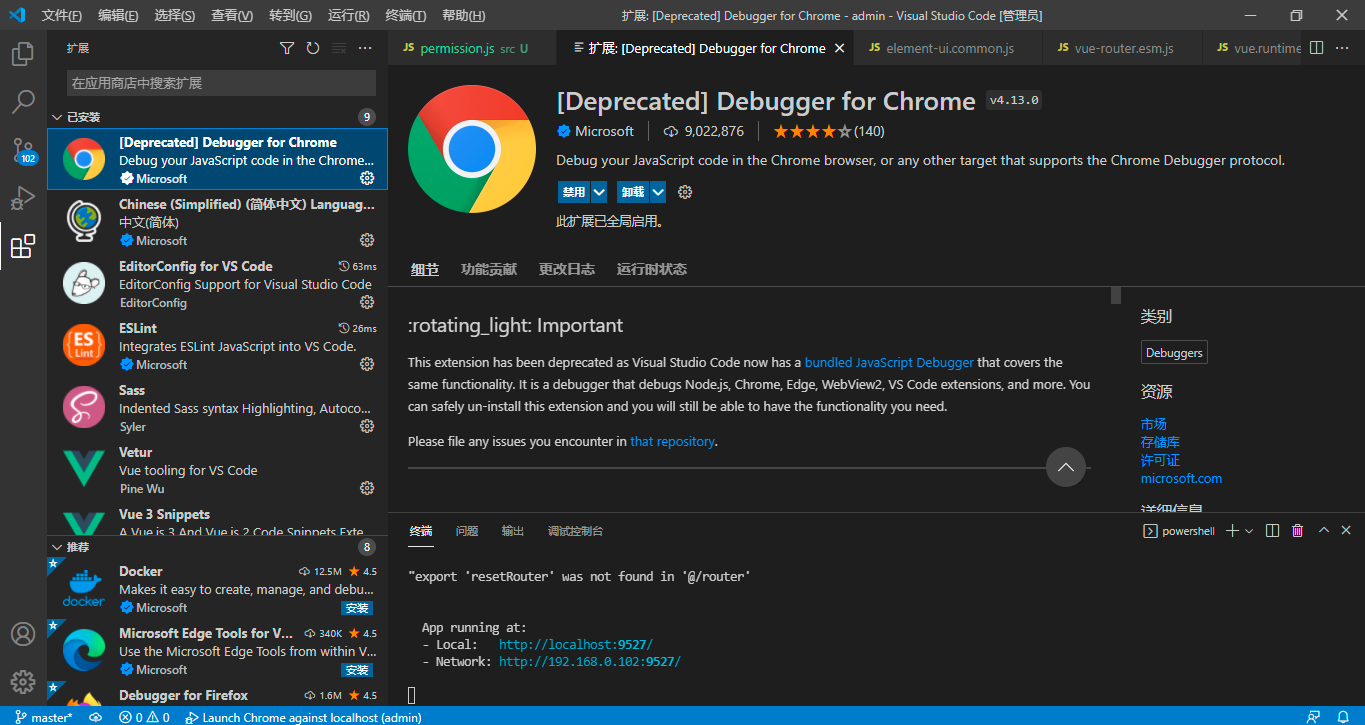This screenshot has width=1365, height=725.
Task: Filter extensions with funnel icon
Action: 287,48
